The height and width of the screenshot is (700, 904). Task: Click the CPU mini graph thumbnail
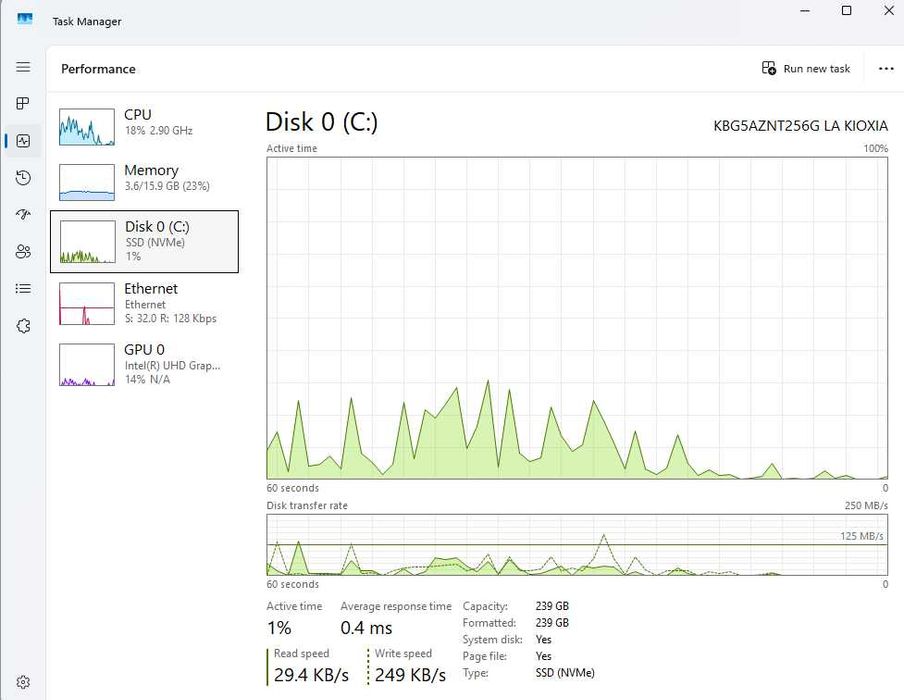click(87, 127)
